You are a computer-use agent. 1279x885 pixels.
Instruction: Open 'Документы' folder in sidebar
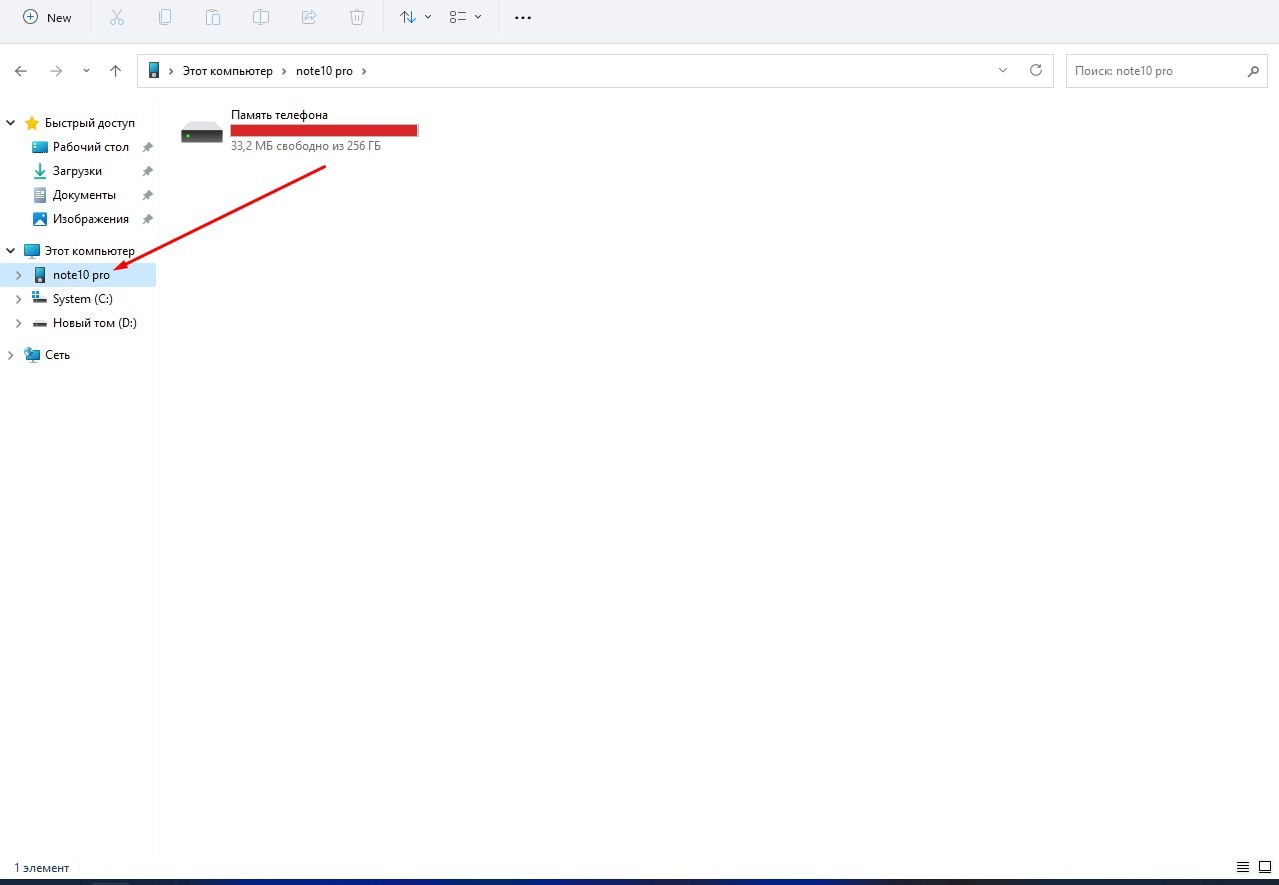pos(84,195)
